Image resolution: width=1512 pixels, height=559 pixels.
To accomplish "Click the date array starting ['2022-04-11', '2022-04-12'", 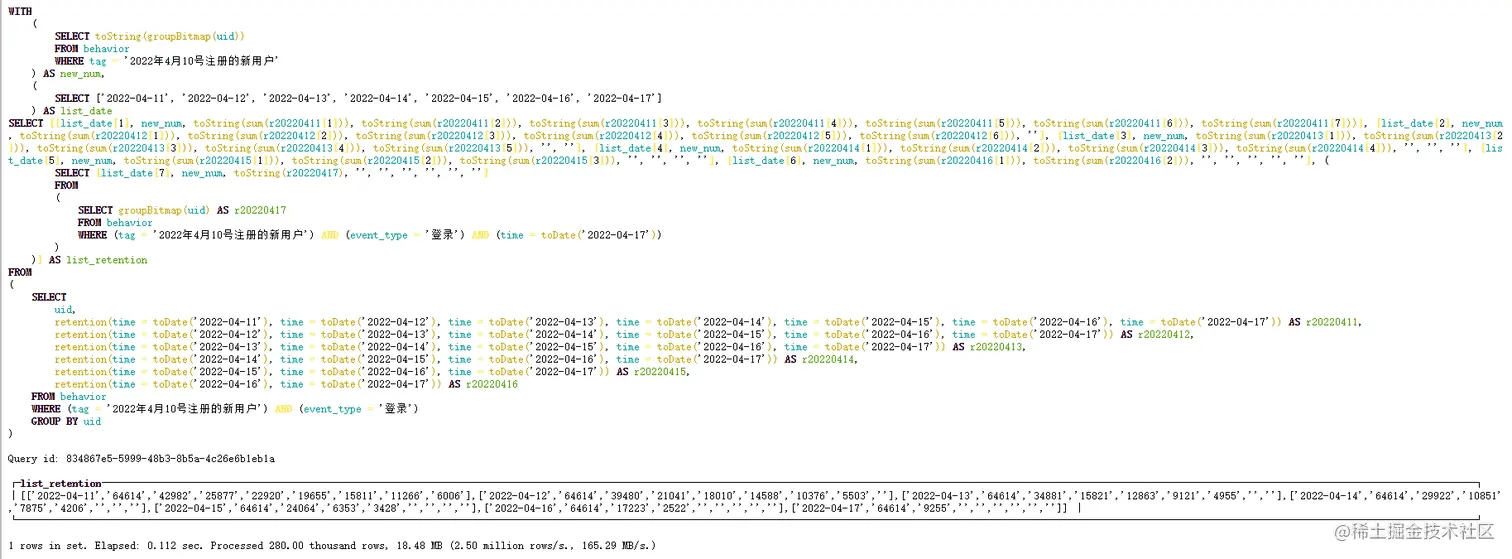I will pos(379,98).
